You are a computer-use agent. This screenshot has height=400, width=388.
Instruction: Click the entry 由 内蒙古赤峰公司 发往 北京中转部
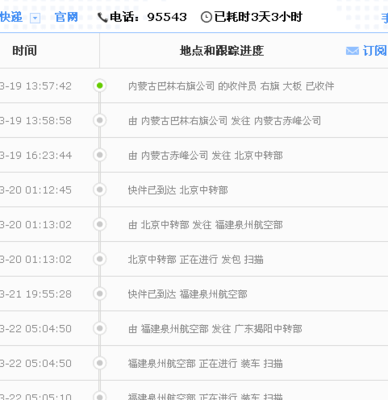pyautogui.click(x=206, y=155)
